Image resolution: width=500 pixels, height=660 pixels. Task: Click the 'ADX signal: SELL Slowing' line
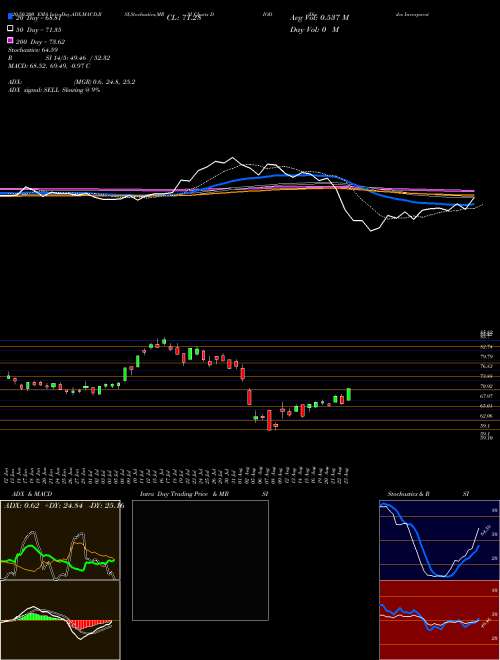click(x=54, y=90)
